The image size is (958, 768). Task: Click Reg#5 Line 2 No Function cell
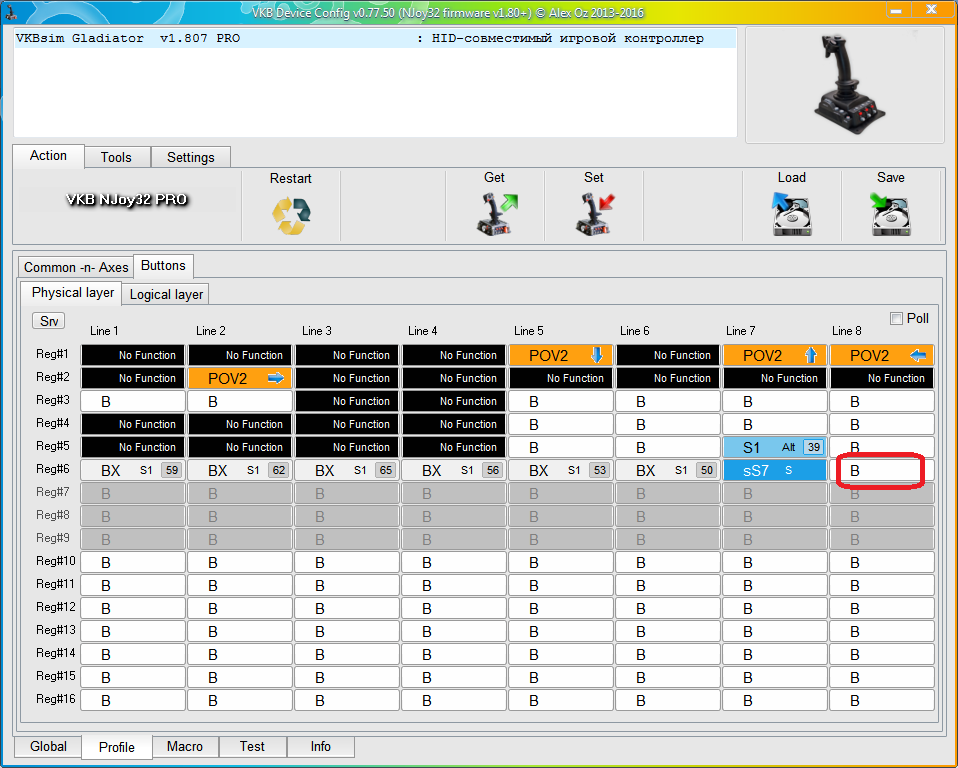[x=240, y=447]
